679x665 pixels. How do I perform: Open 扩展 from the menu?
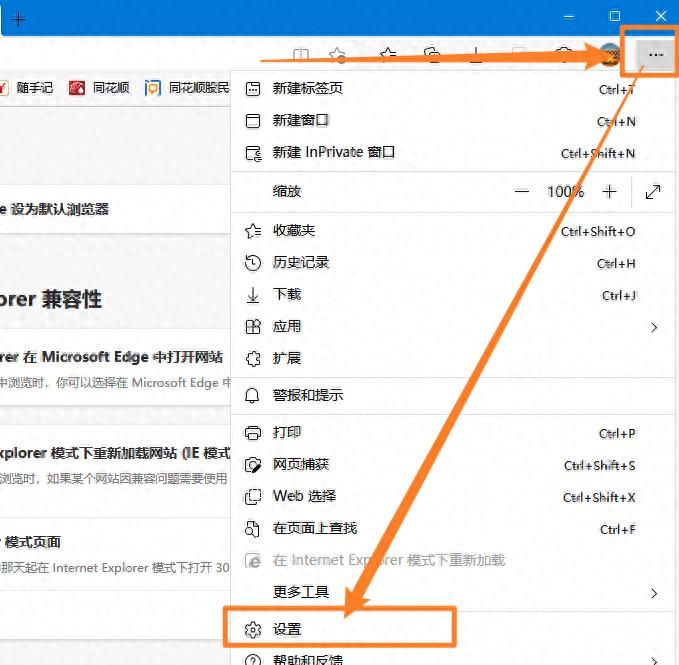[x=451, y=358]
